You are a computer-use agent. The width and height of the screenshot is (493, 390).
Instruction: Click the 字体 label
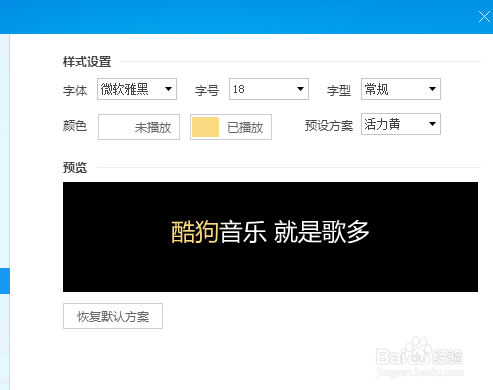tap(75, 91)
